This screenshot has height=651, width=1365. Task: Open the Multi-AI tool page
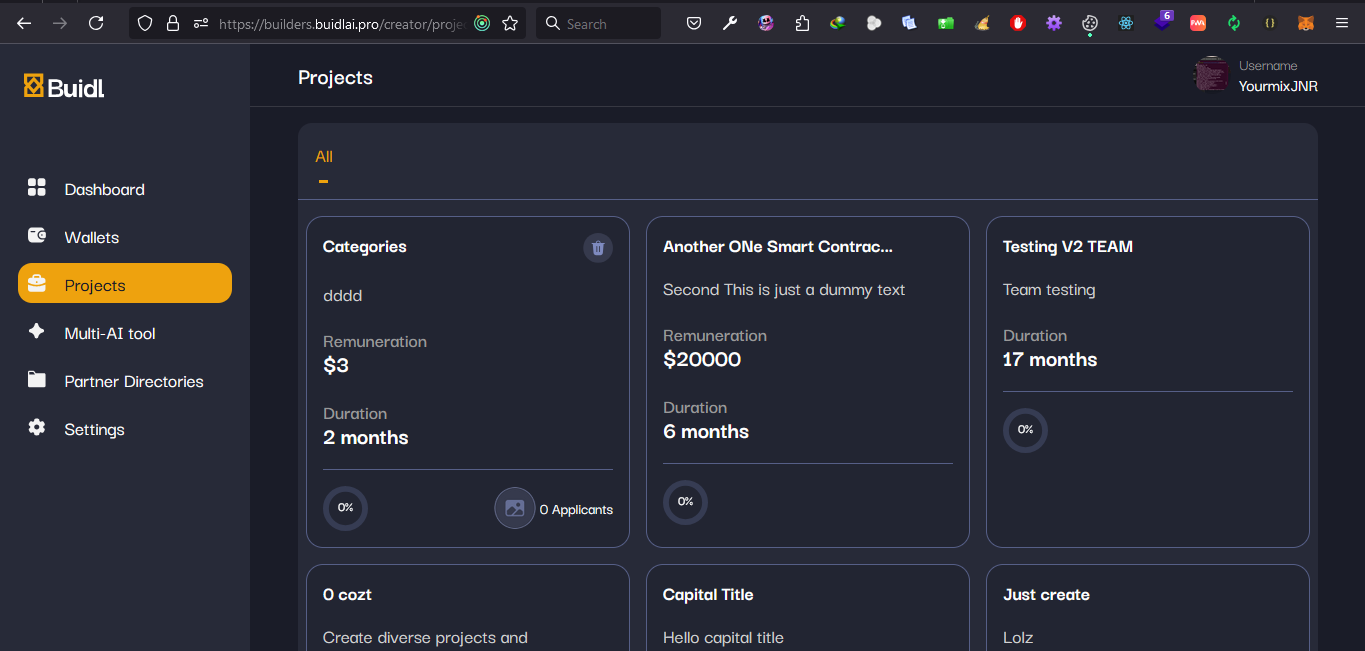tap(110, 333)
